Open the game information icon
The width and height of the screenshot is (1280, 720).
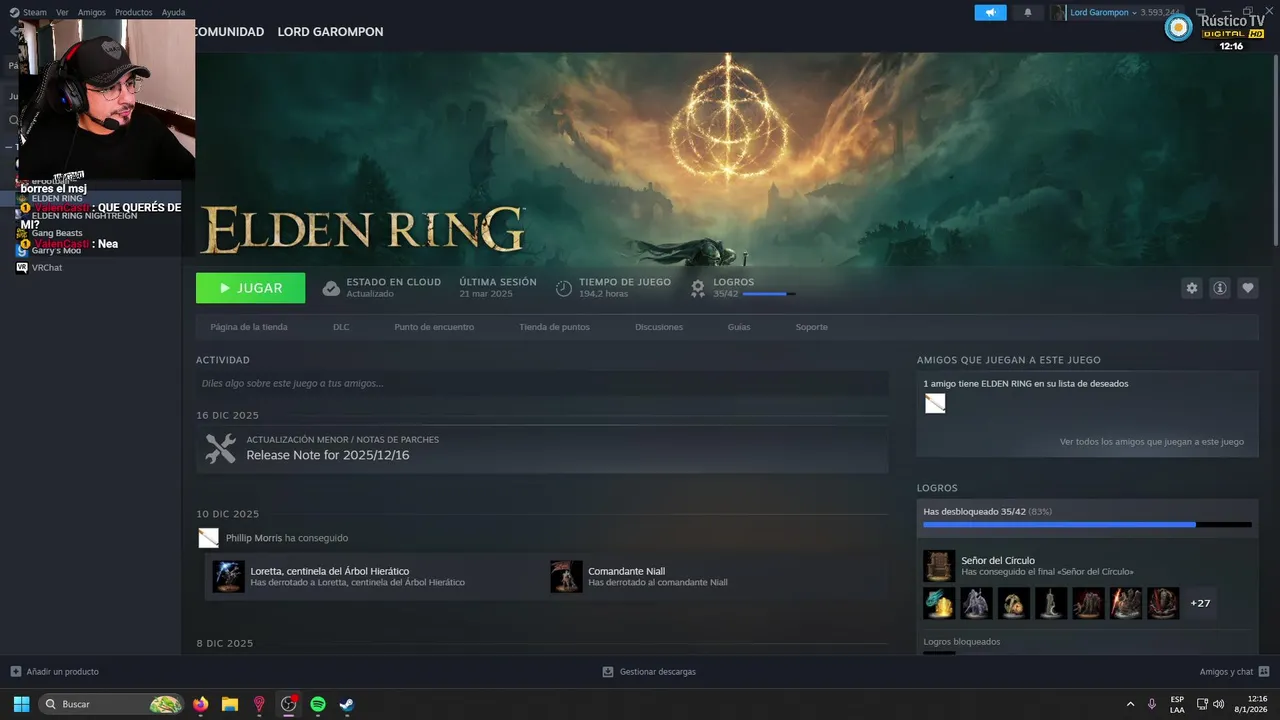click(x=1220, y=288)
